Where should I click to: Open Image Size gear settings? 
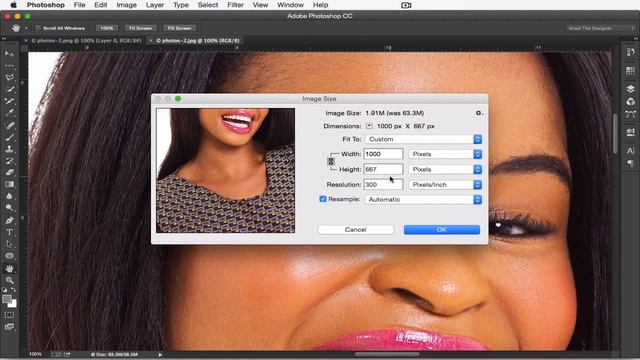pyautogui.click(x=479, y=113)
